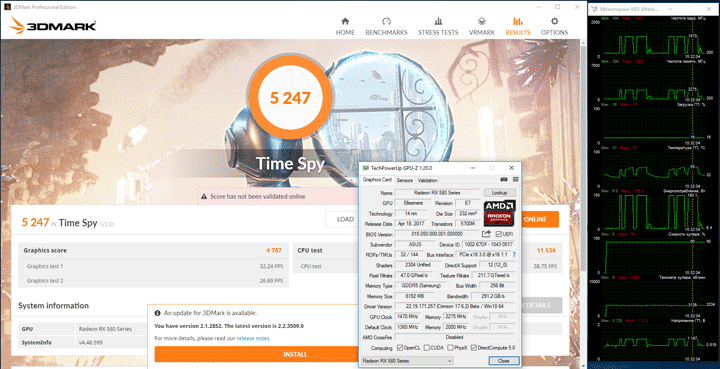This screenshot has width=720, height=369.
Task: Click GPU-Z screenshot camera icon
Action: [504, 179]
